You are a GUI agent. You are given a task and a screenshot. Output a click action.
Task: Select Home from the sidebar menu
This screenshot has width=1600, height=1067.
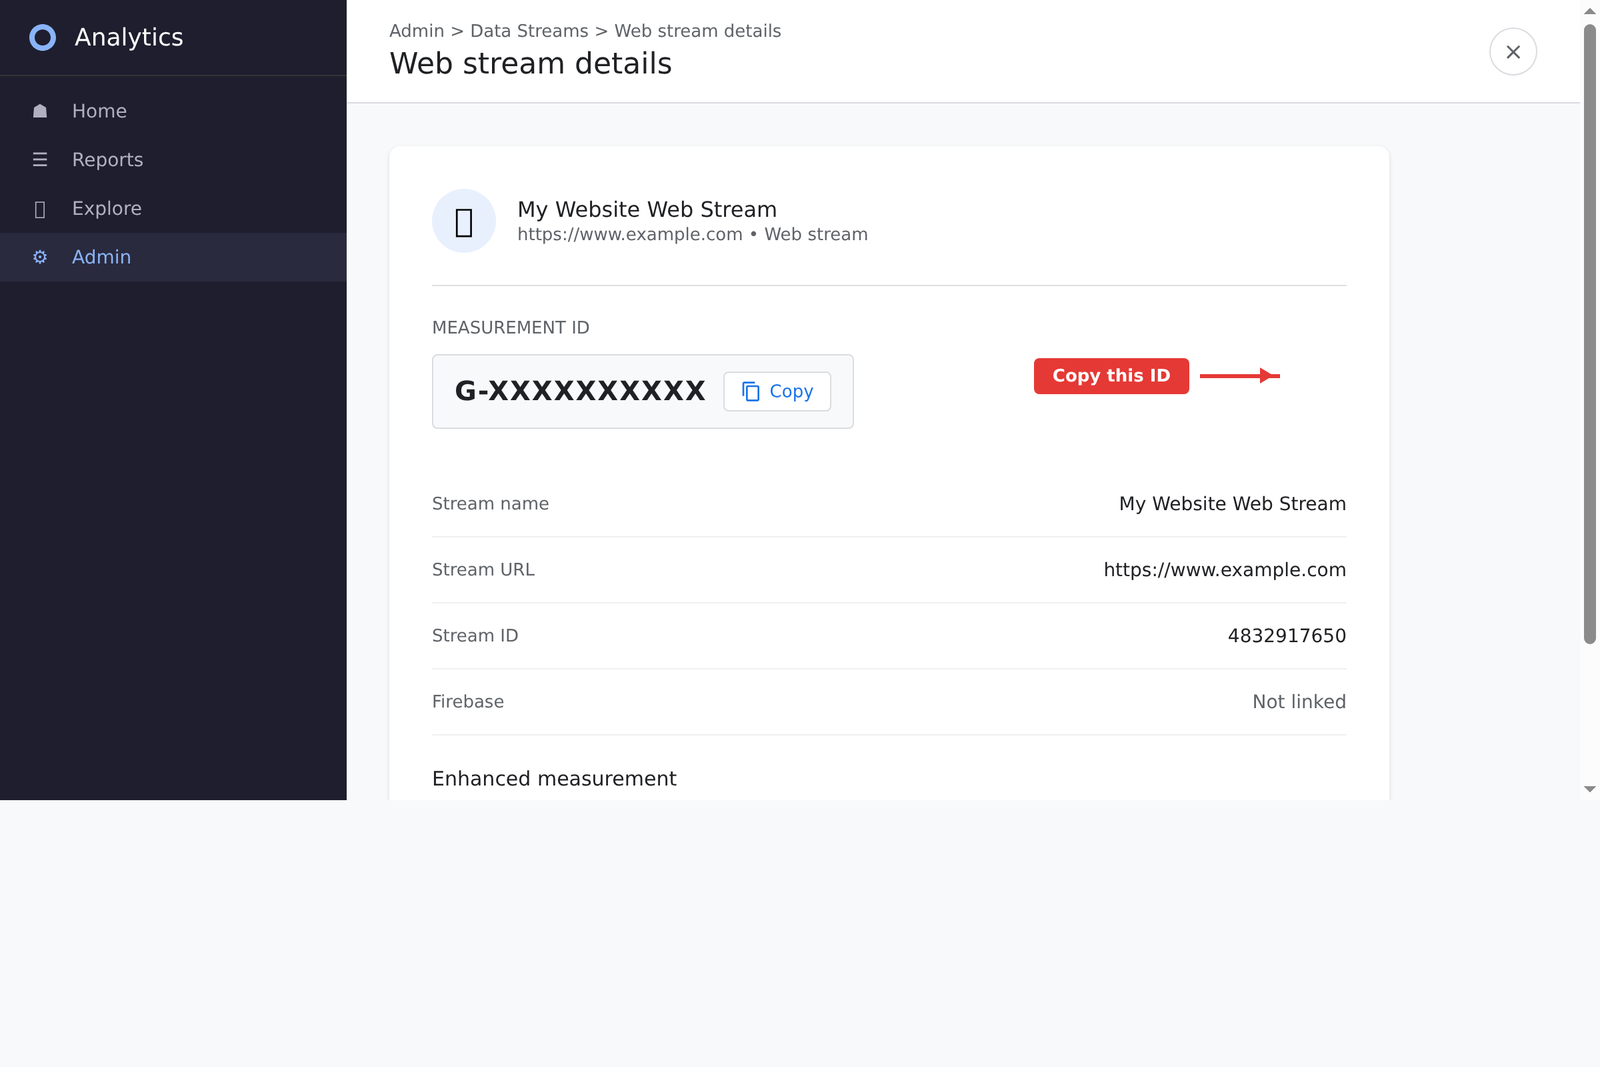click(99, 111)
